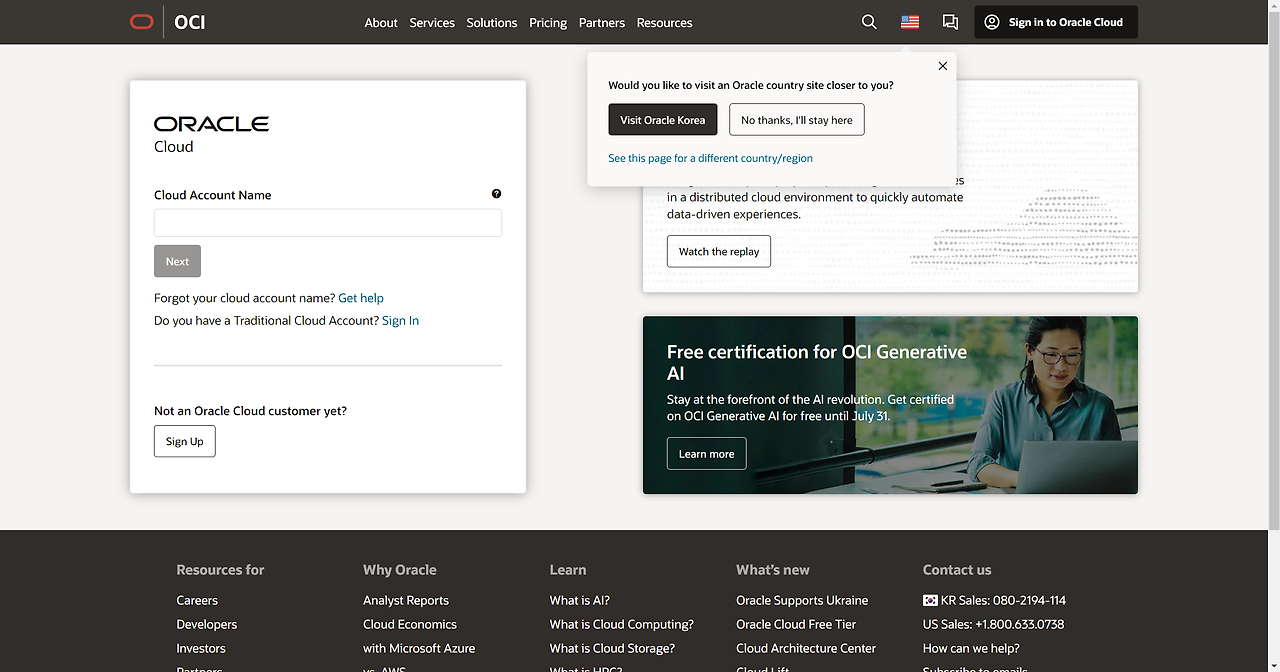Click Visit Oracle Korea button

pyautogui.click(x=662, y=120)
